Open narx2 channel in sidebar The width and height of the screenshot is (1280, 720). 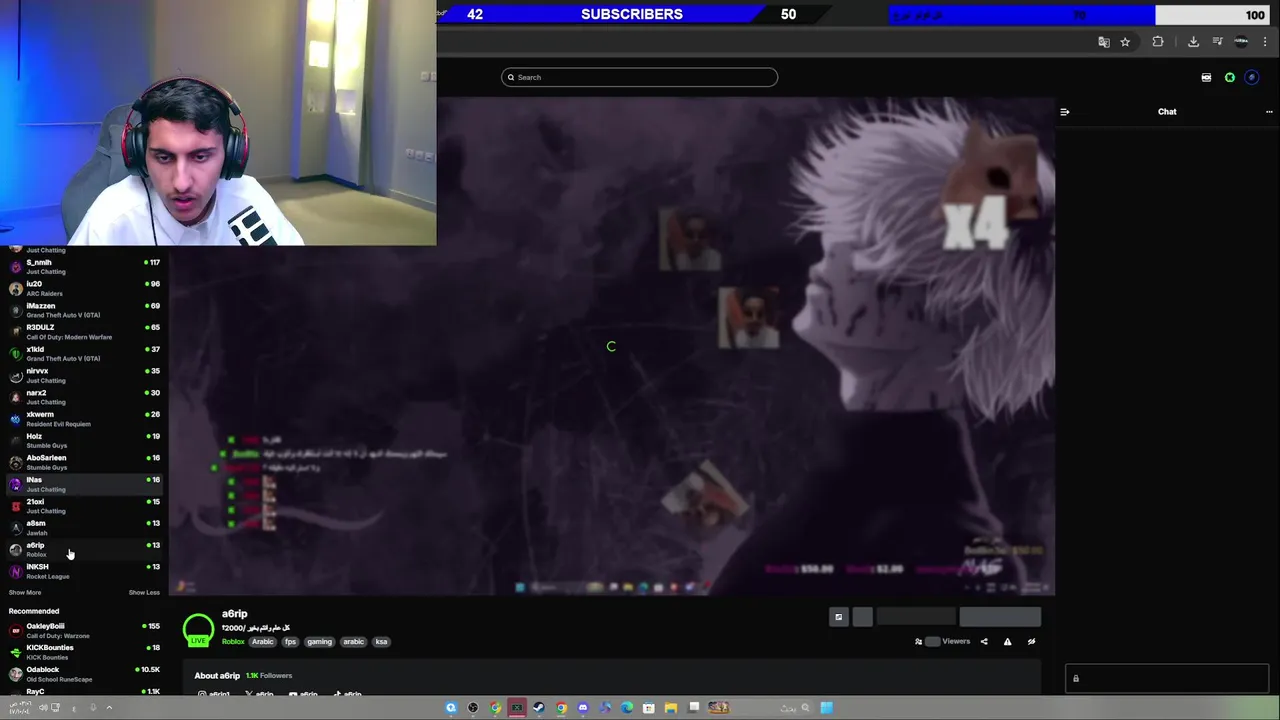click(x=84, y=397)
